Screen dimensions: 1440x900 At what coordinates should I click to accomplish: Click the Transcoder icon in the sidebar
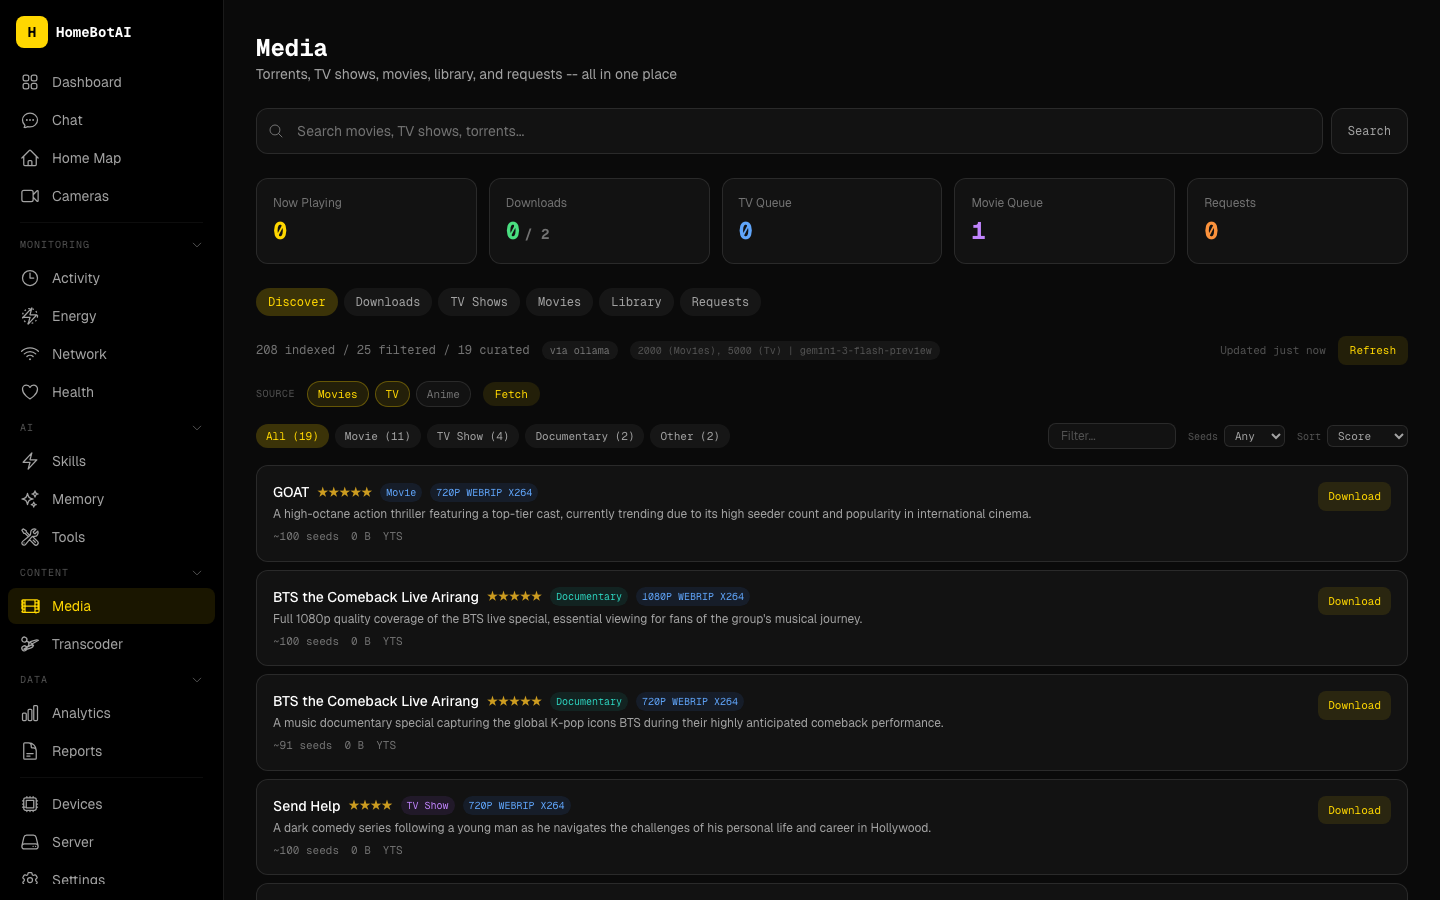pos(30,644)
